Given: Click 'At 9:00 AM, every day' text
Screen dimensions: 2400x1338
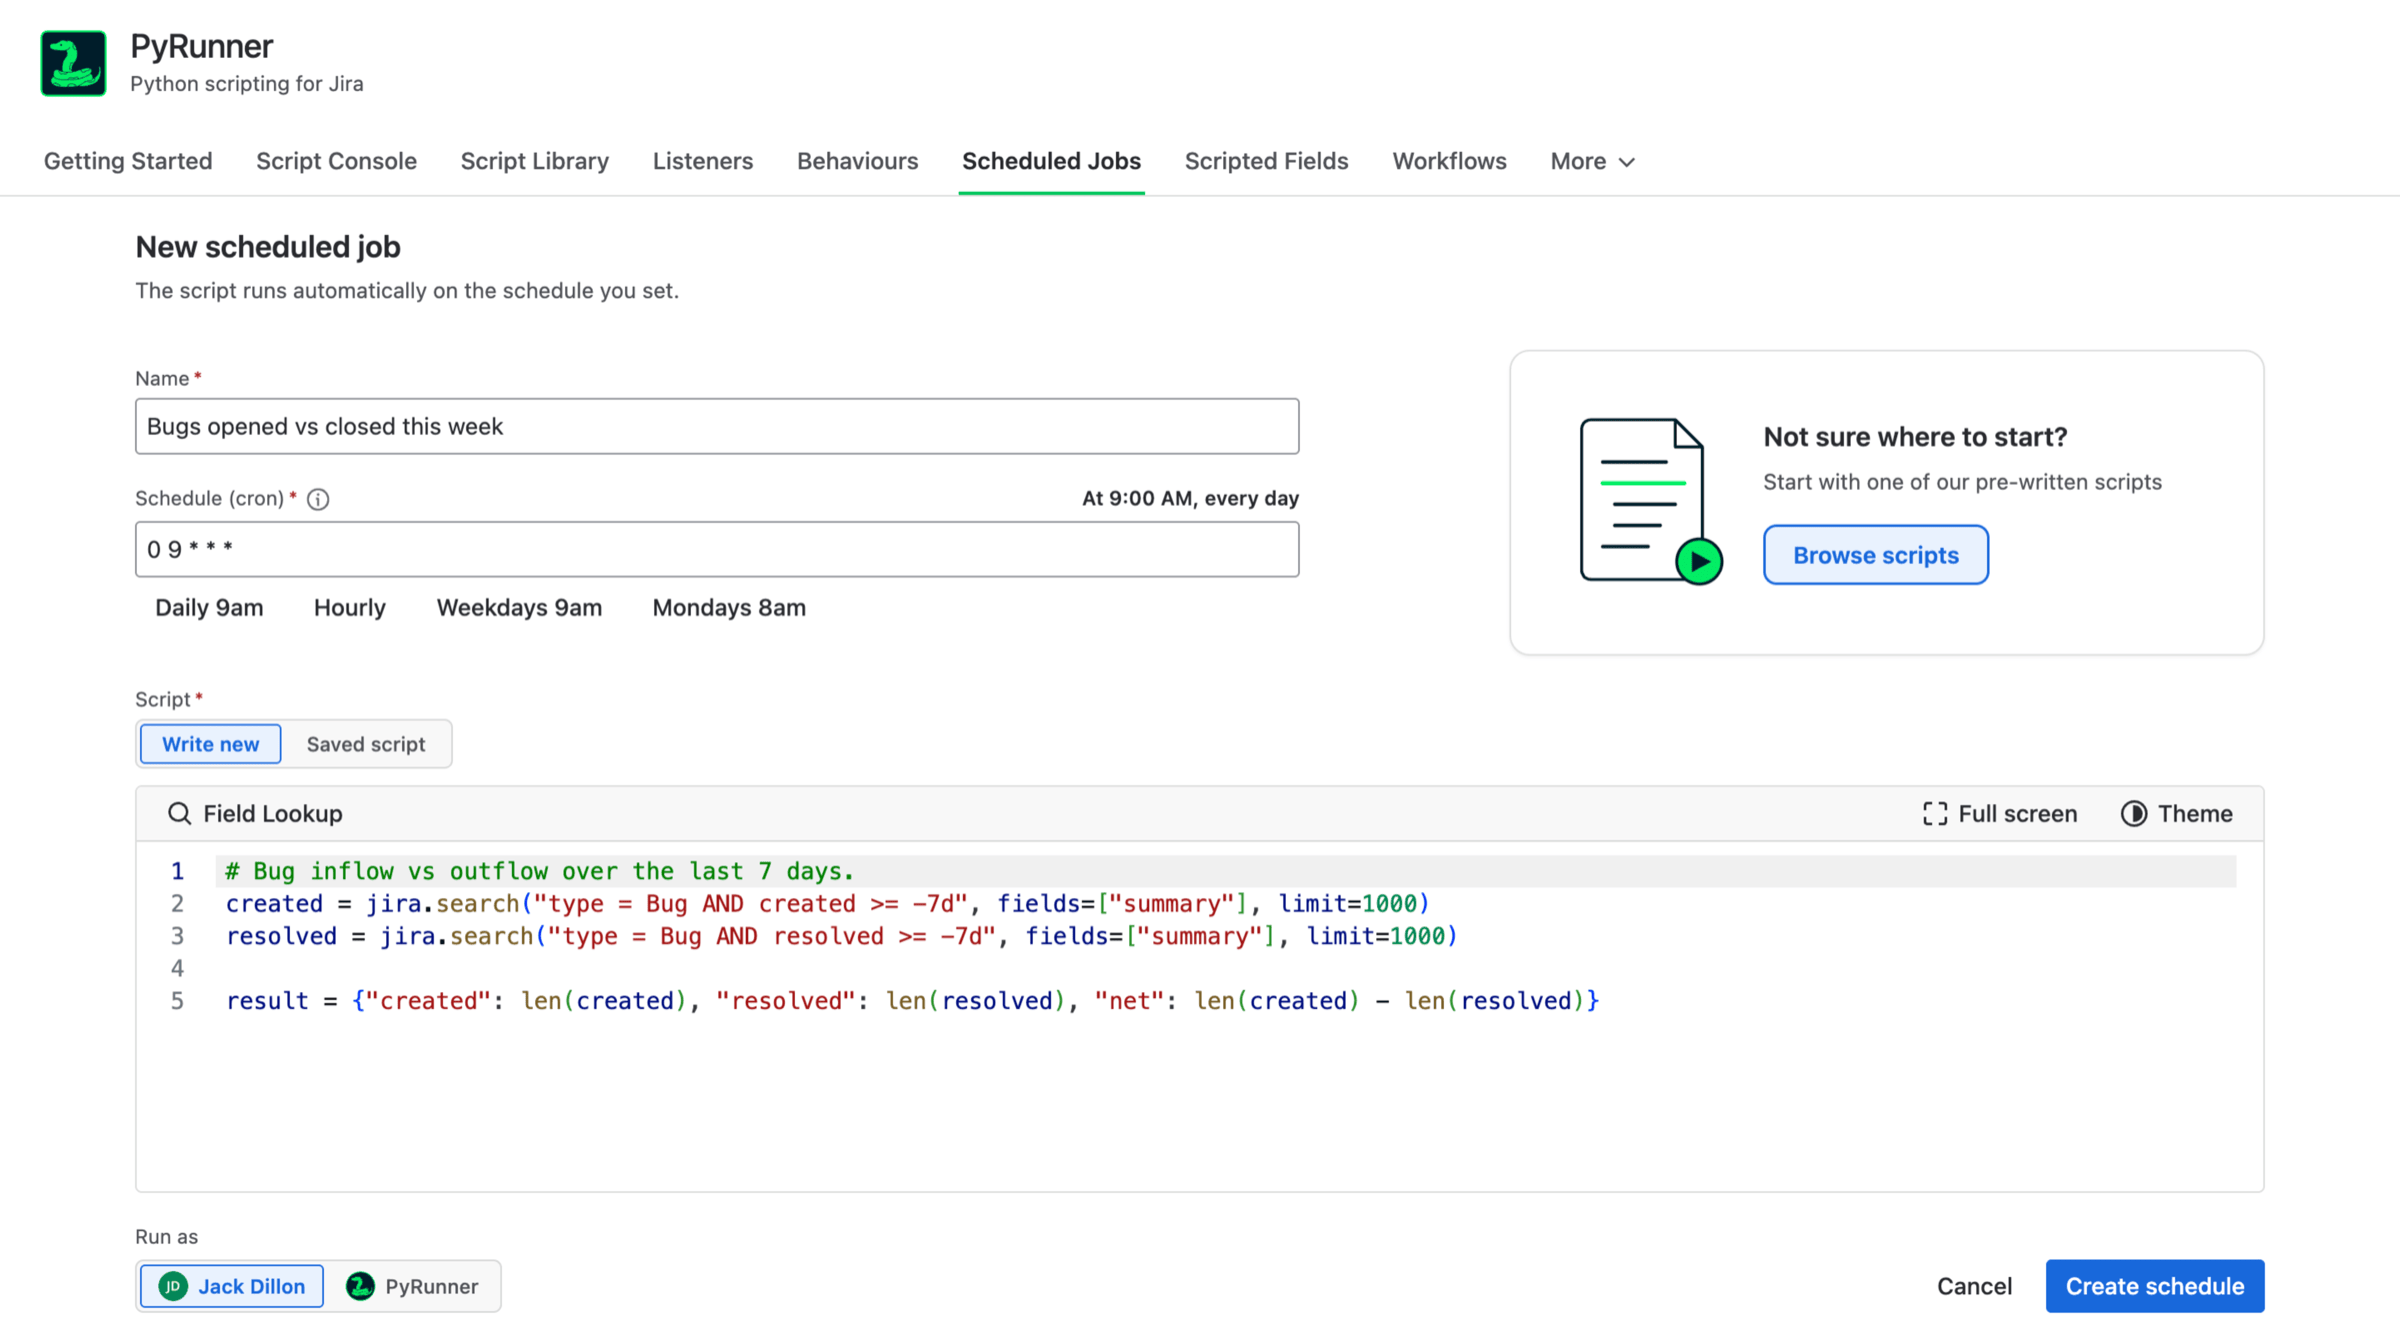Looking at the screenshot, I should click(1190, 498).
